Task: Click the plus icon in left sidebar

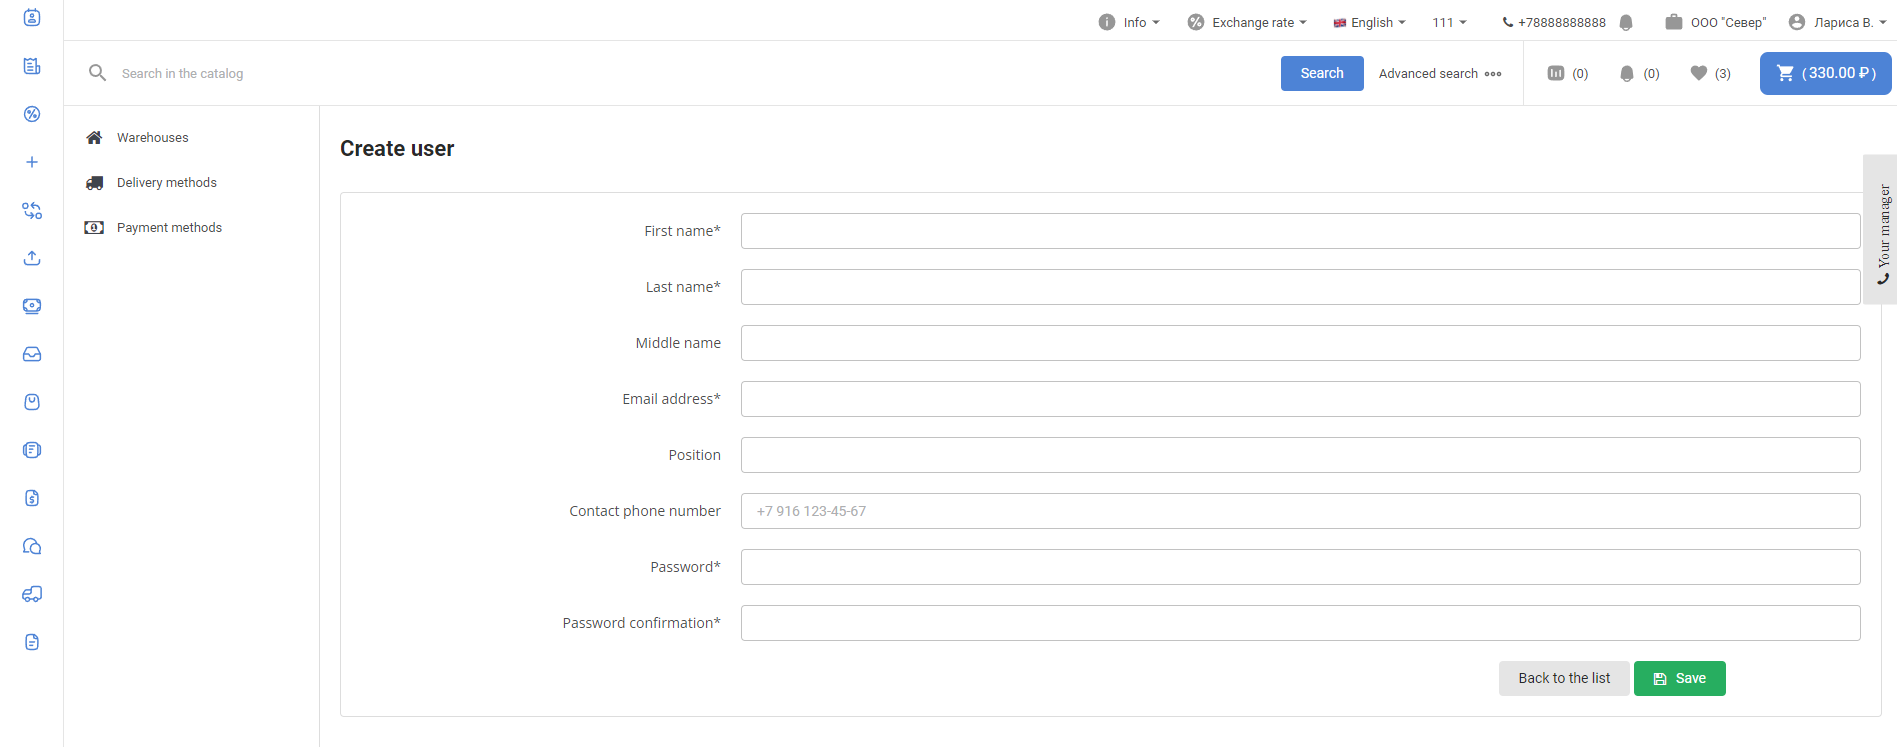Action: (32, 162)
